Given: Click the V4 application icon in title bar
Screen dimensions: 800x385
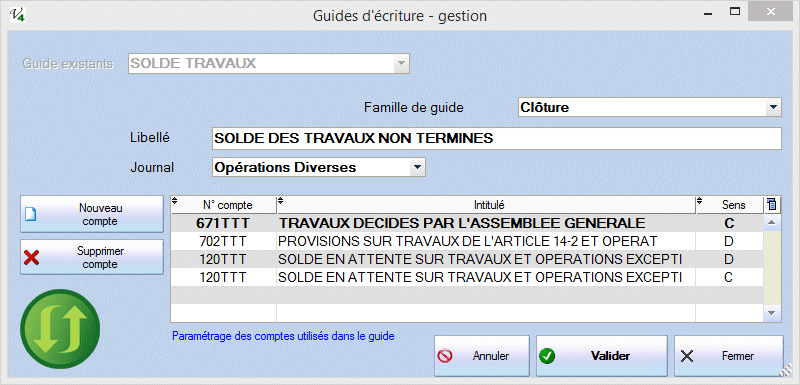Looking at the screenshot, I should coord(18,15).
